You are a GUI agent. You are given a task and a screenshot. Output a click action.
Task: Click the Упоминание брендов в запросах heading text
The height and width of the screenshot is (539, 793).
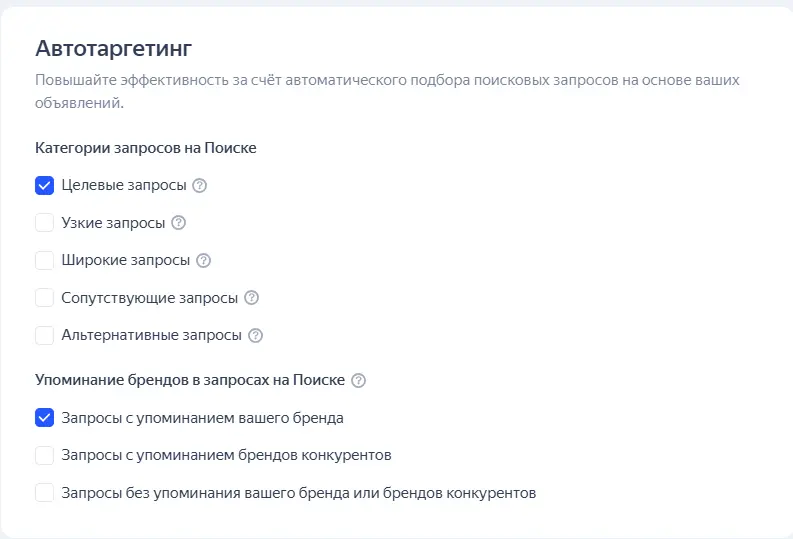(190, 381)
